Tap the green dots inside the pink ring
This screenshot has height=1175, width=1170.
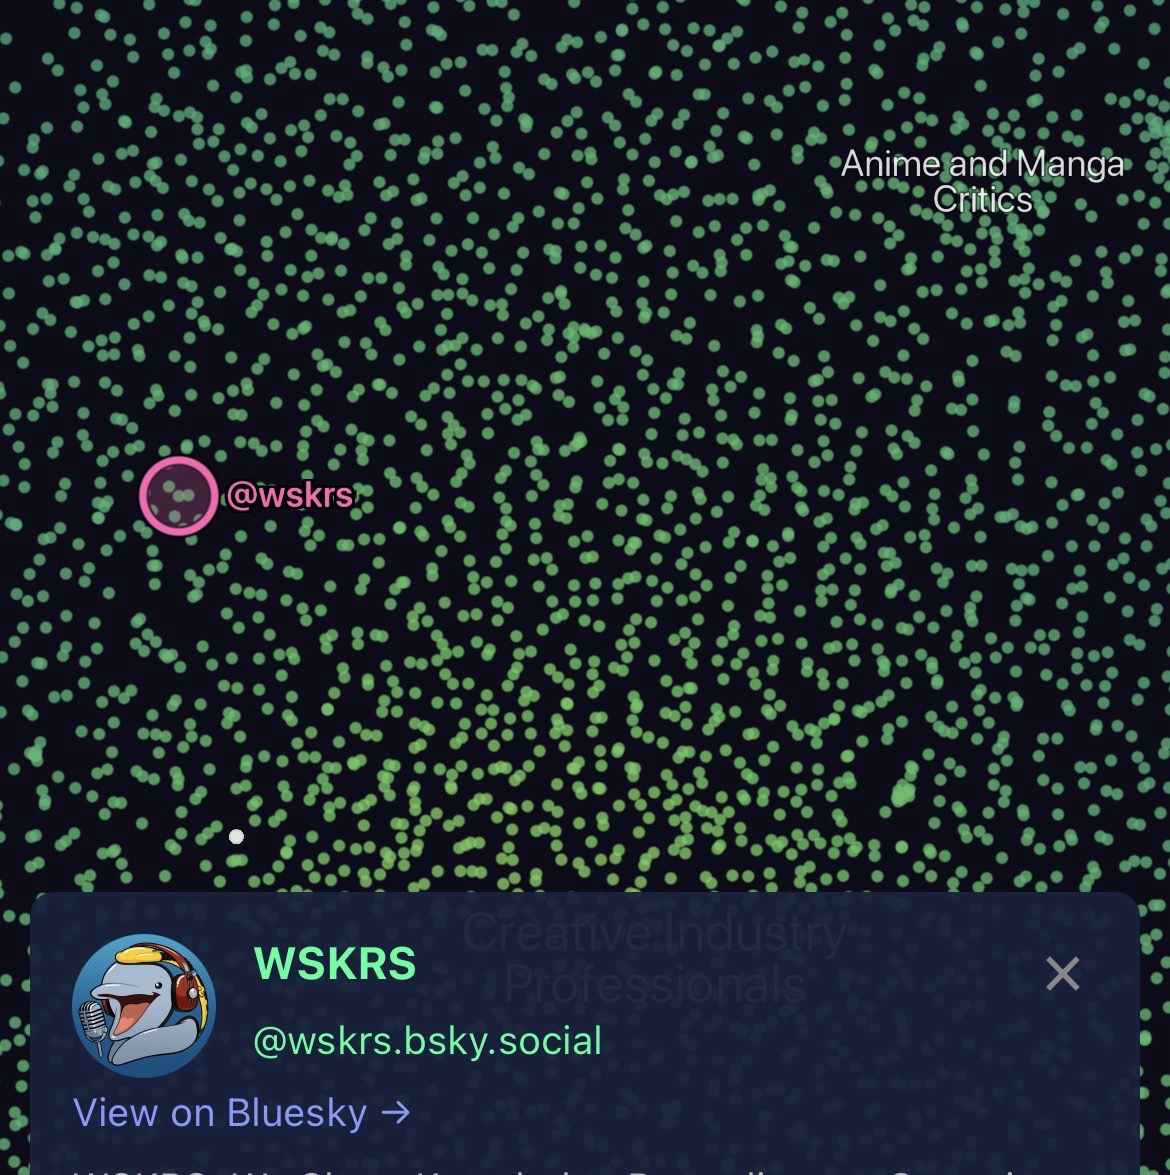178,495
